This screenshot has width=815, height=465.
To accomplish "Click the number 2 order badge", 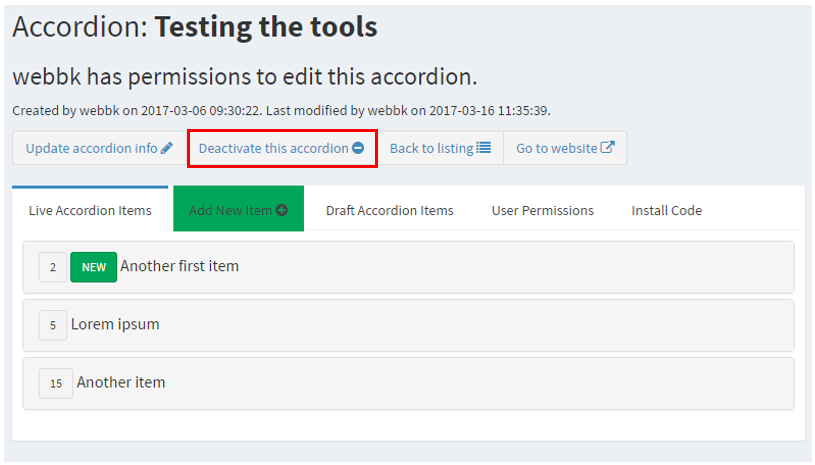I will point(52,267).
